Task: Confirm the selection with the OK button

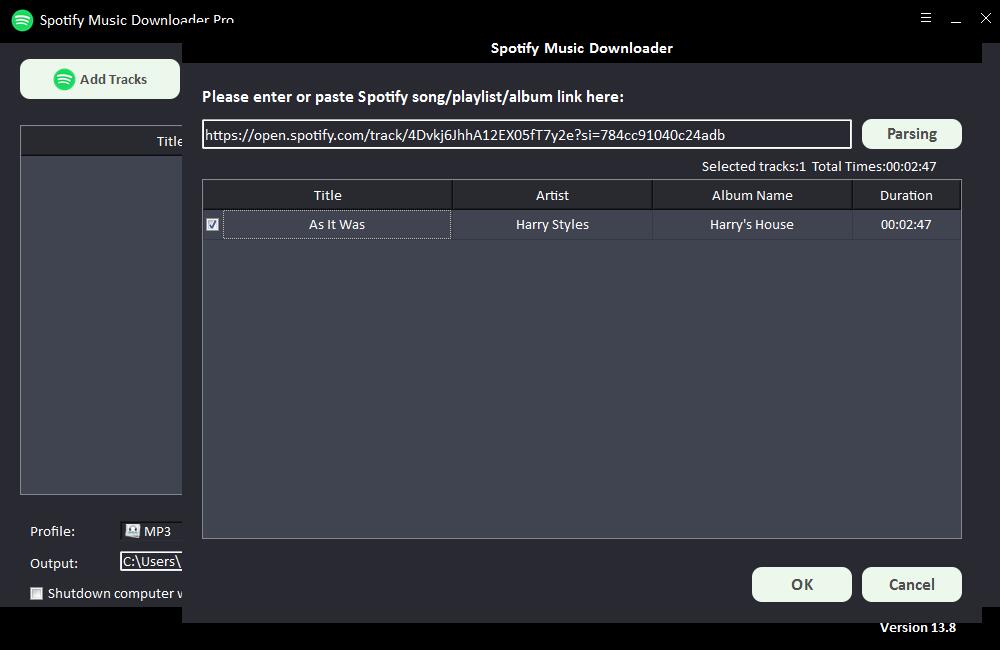Action: [x=801, y=585]
